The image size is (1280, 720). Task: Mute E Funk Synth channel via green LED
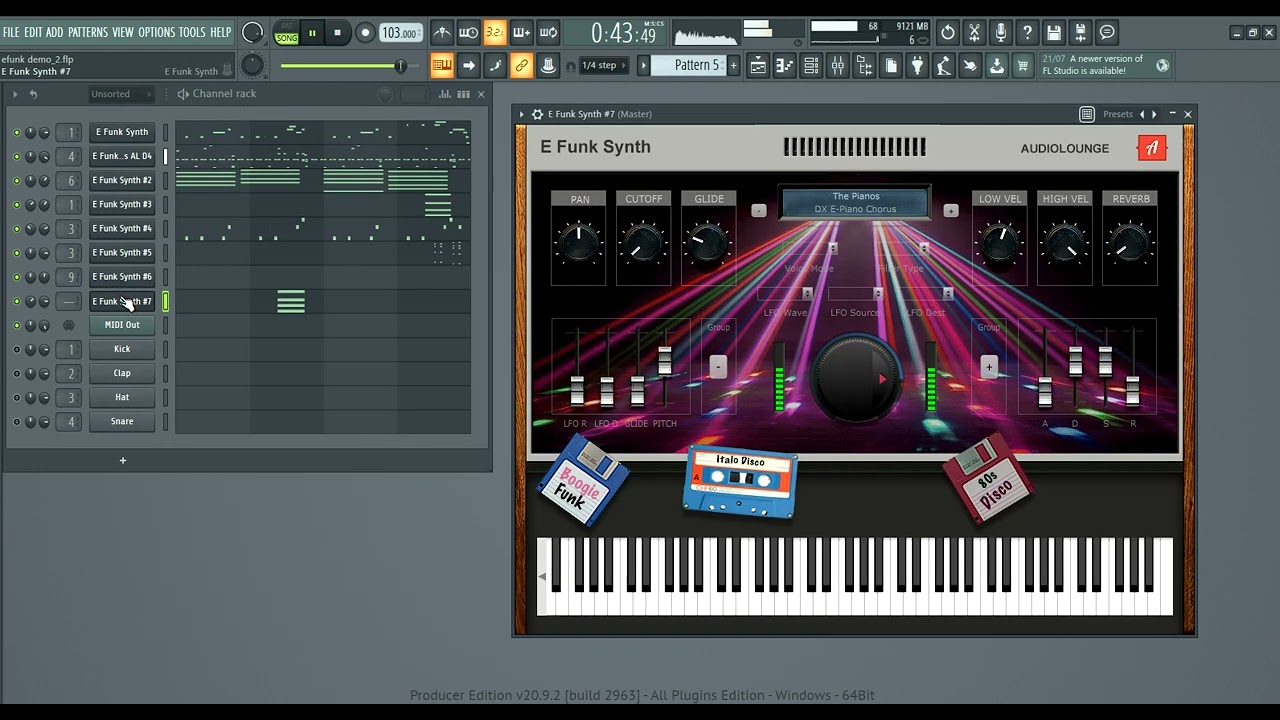(16, 132)
